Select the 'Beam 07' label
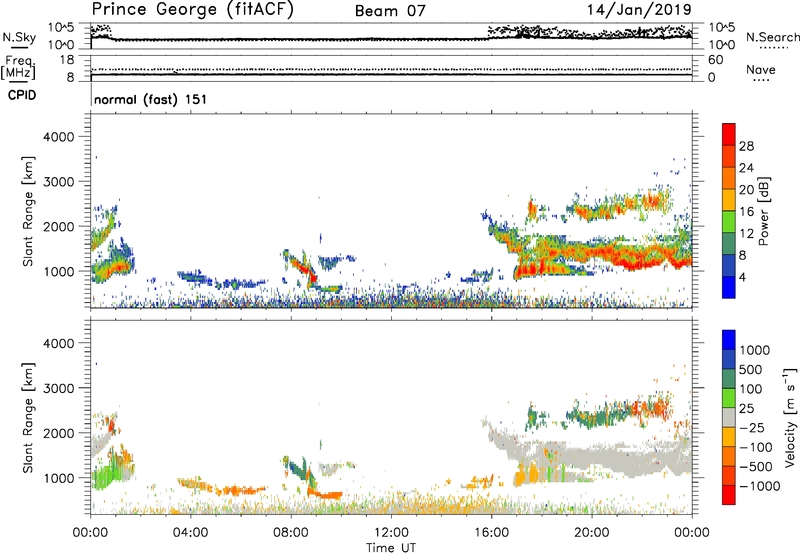The width and height of the screenshot is (800, 554). click(x=390, y=11)
